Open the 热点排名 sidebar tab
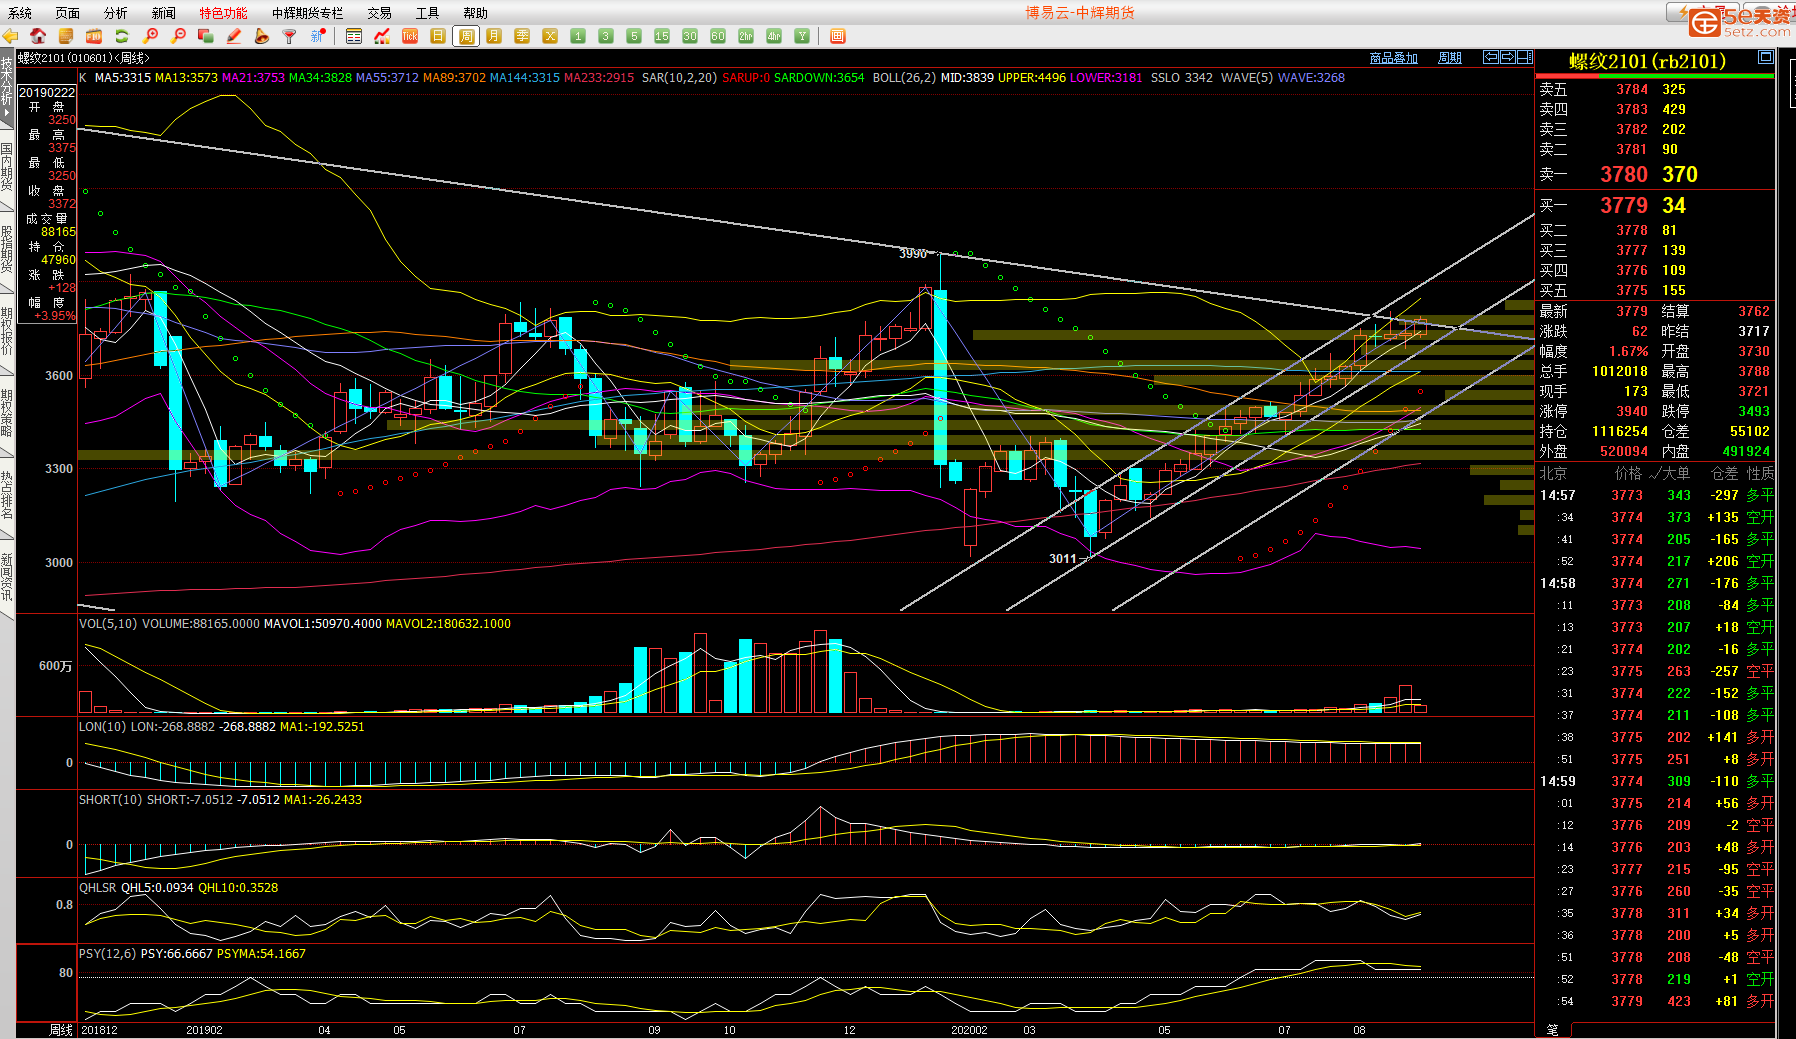 (x=7, y=494)
